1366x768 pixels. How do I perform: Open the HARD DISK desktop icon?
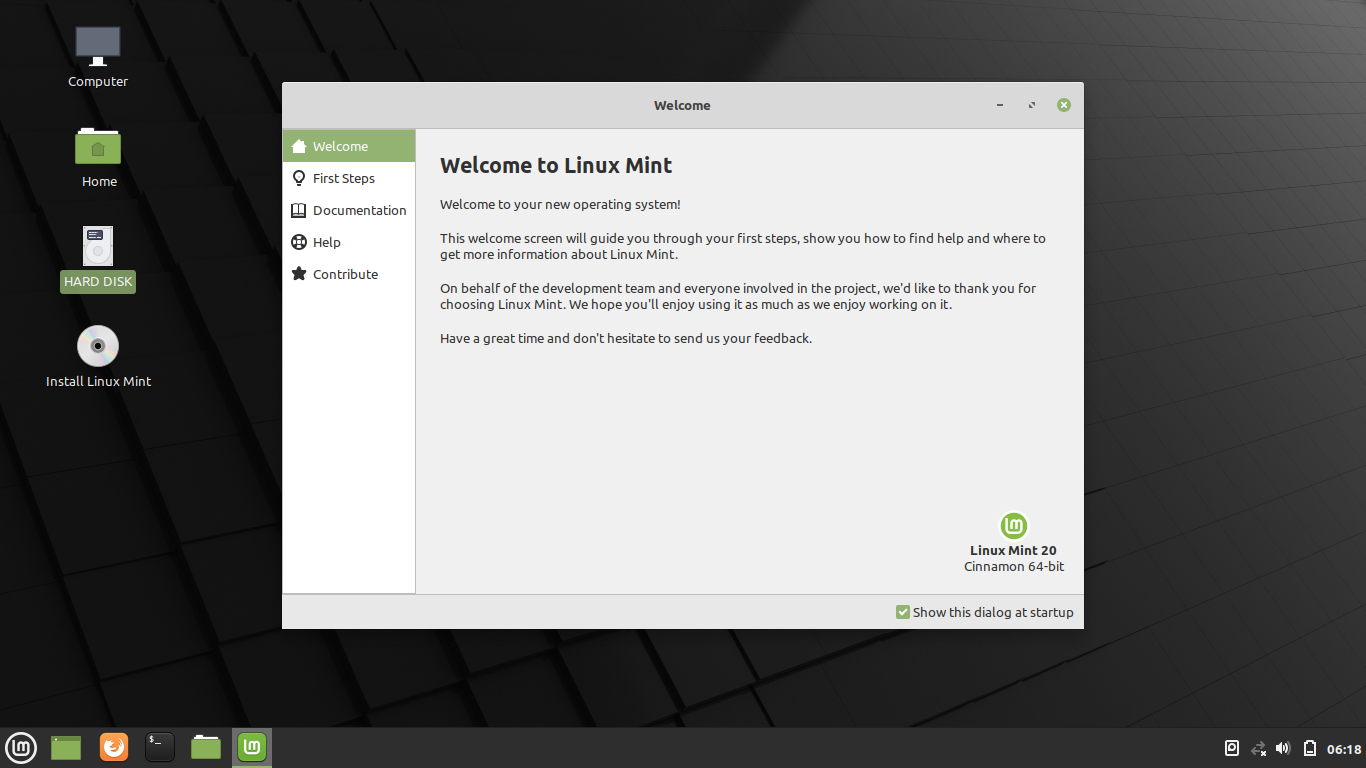pyautogui.click(x=97, y=247)
